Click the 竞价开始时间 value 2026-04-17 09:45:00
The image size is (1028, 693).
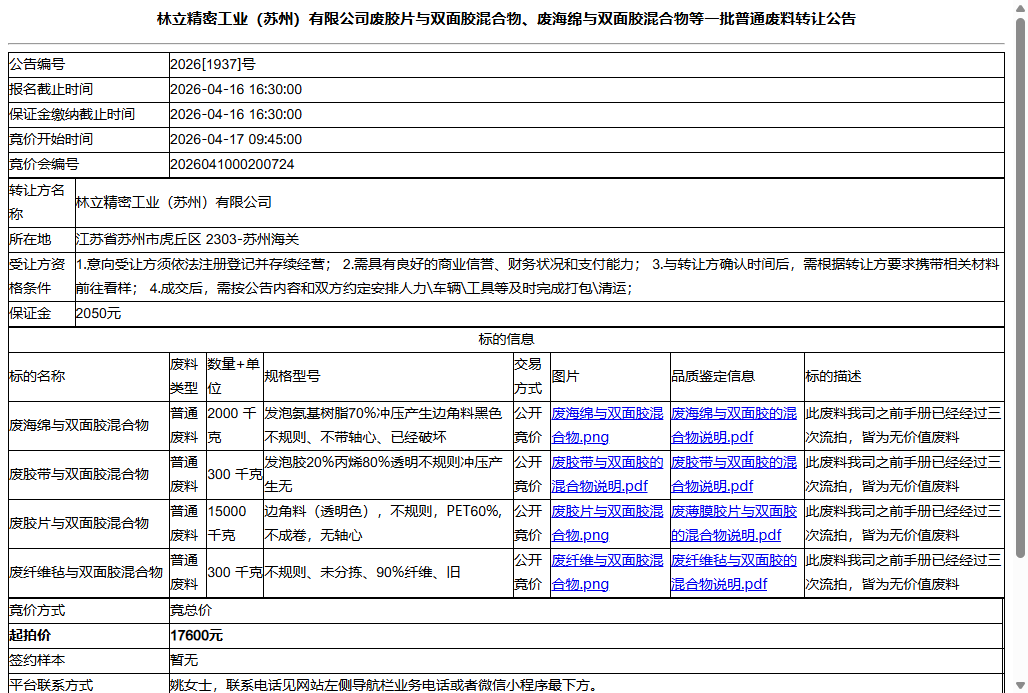pos(236,140)
